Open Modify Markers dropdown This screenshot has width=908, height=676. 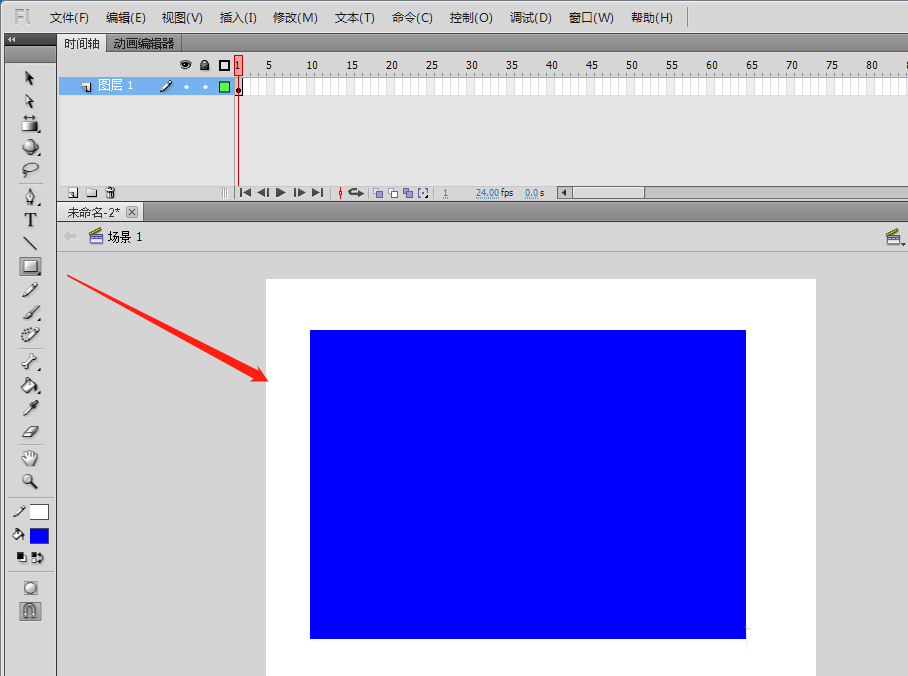423,193
